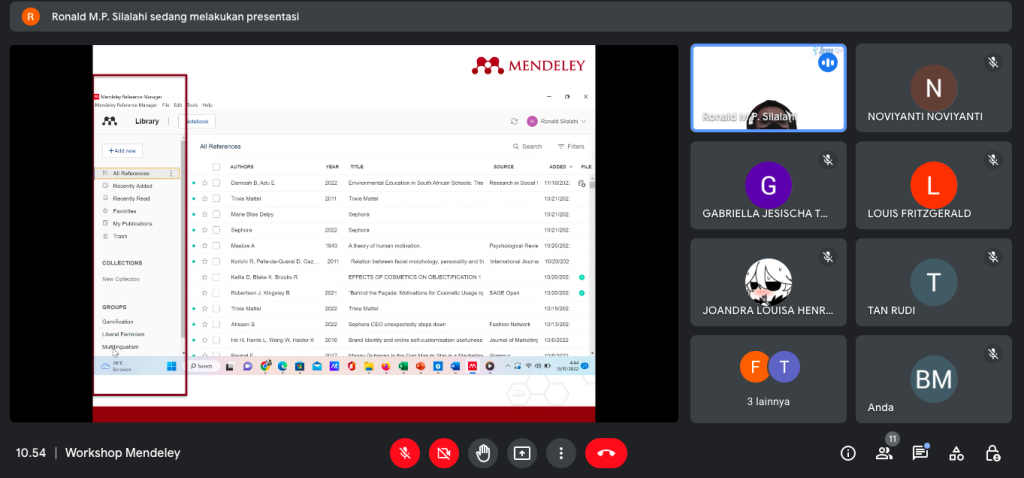Open Help menu in Mendeley
1024x478 pixels.
[x=208, y=105]
